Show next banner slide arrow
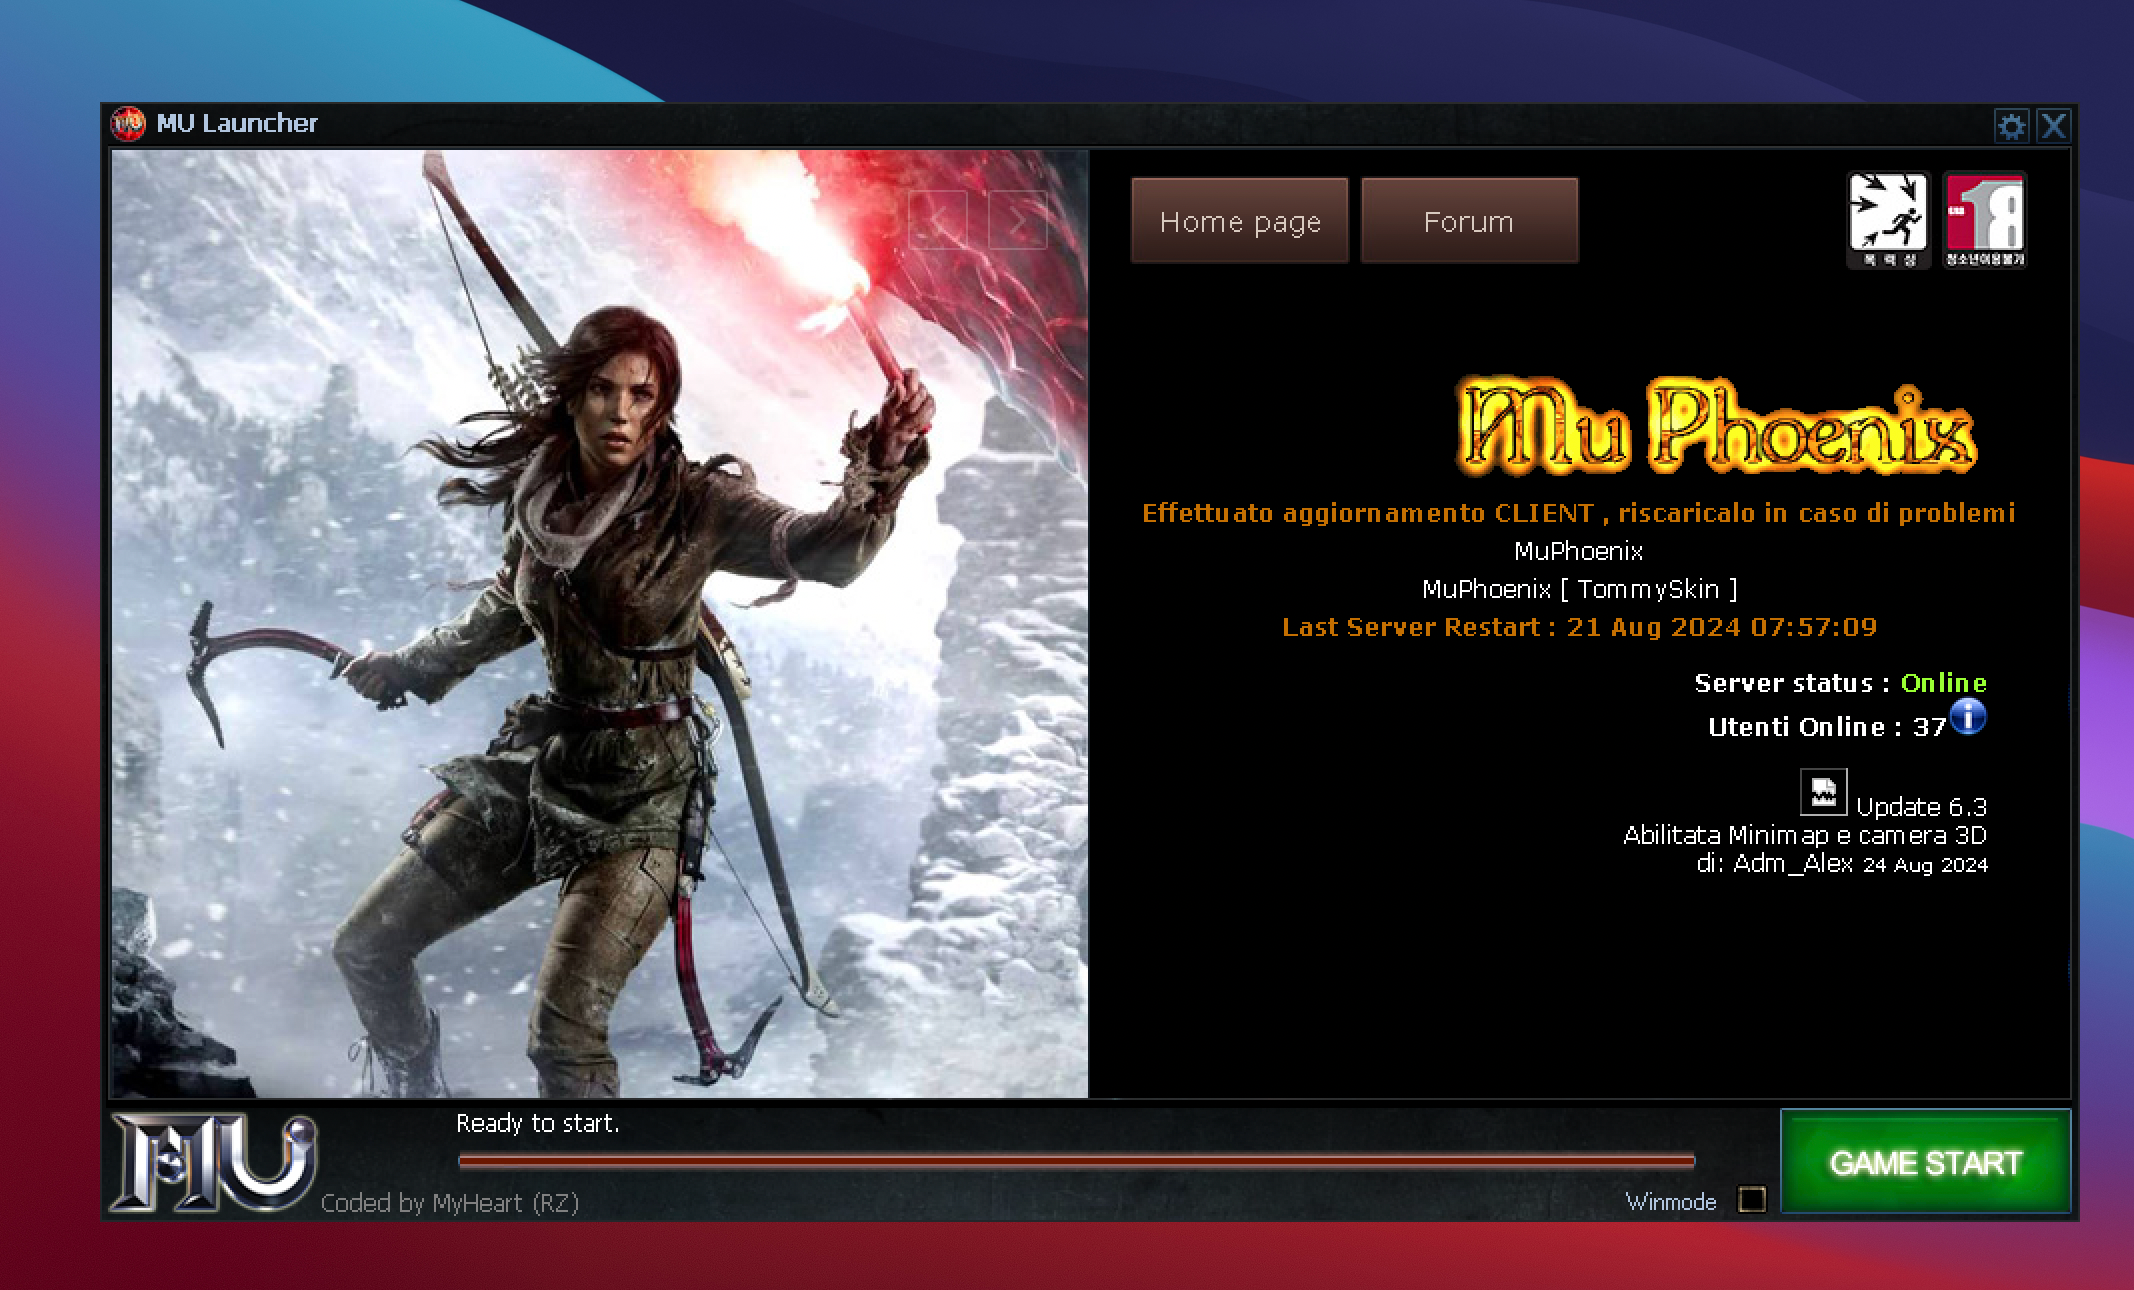2134x1290 pixels. point(1017,219)
